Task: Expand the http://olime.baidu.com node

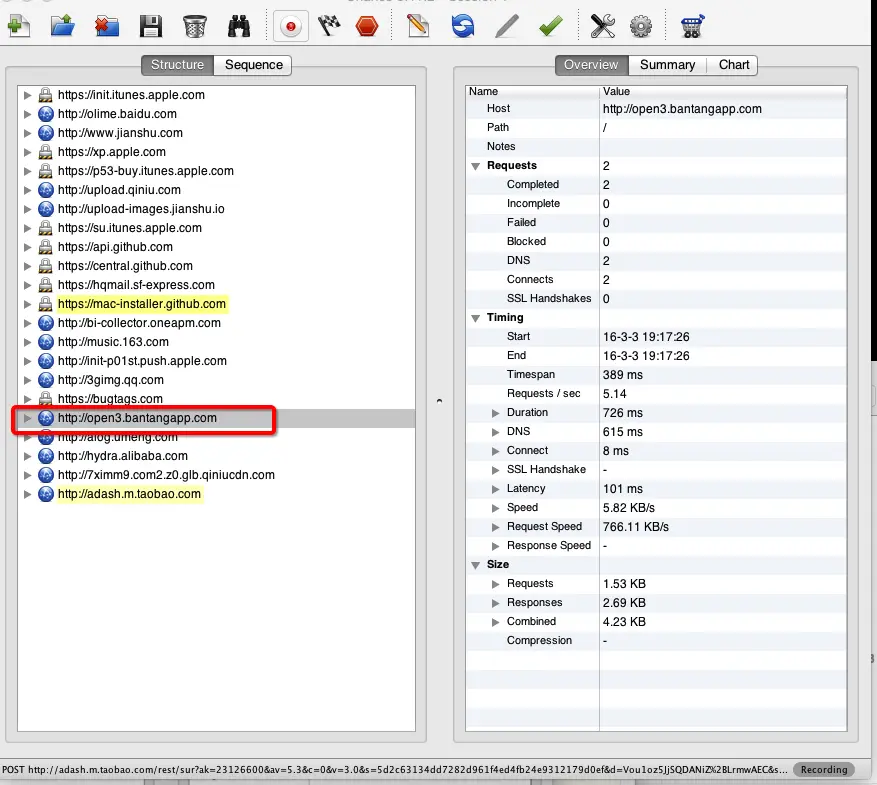Action: [27, 114]
